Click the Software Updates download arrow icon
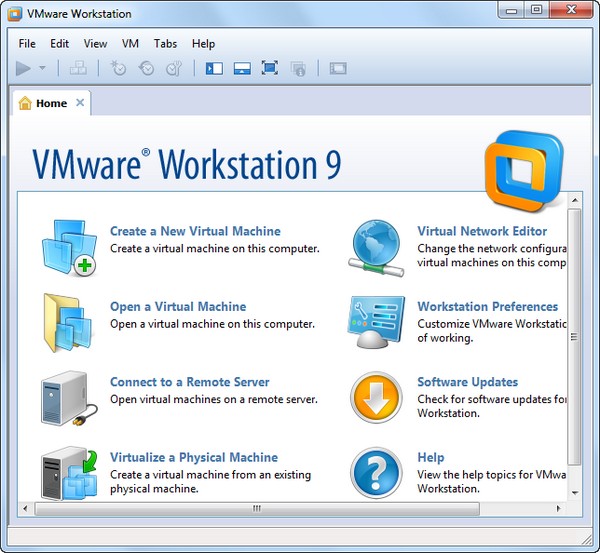The image size is (600, 553). (x=376, y=398)
